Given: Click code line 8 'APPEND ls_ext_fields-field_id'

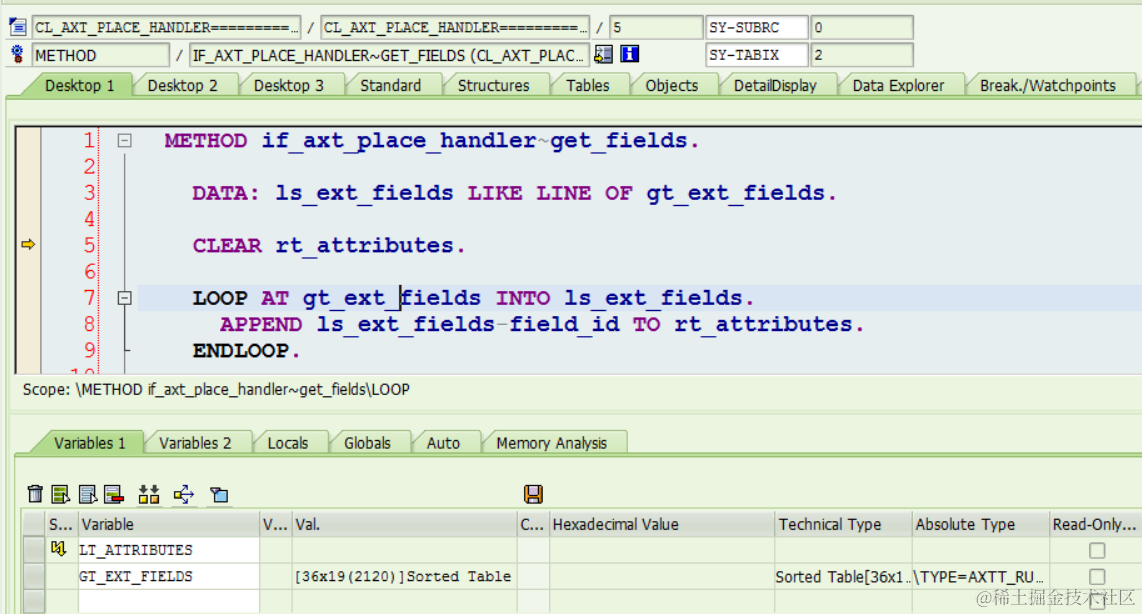Looking at the screenshot, I should [542, 324].
